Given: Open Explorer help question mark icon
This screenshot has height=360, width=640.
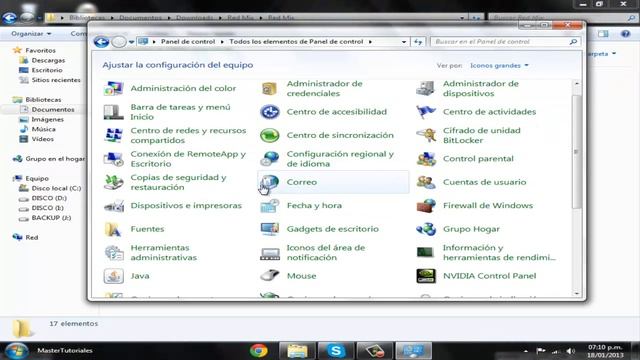Looking at the screenshot, I should click(625, 34).
